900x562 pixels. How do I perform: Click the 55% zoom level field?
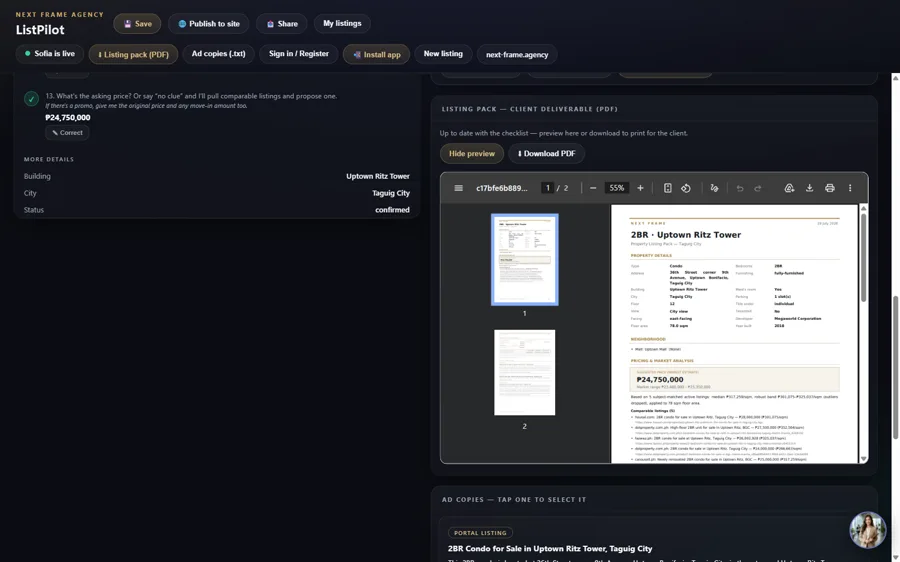tap(616, 188)
